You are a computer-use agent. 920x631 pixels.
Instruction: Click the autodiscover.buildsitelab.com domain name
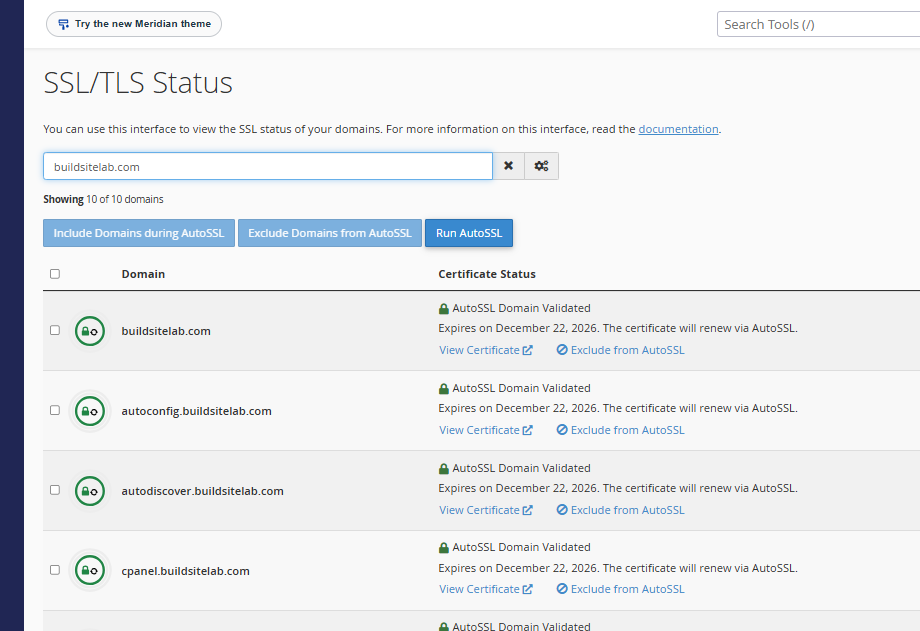tap(202, 491)
